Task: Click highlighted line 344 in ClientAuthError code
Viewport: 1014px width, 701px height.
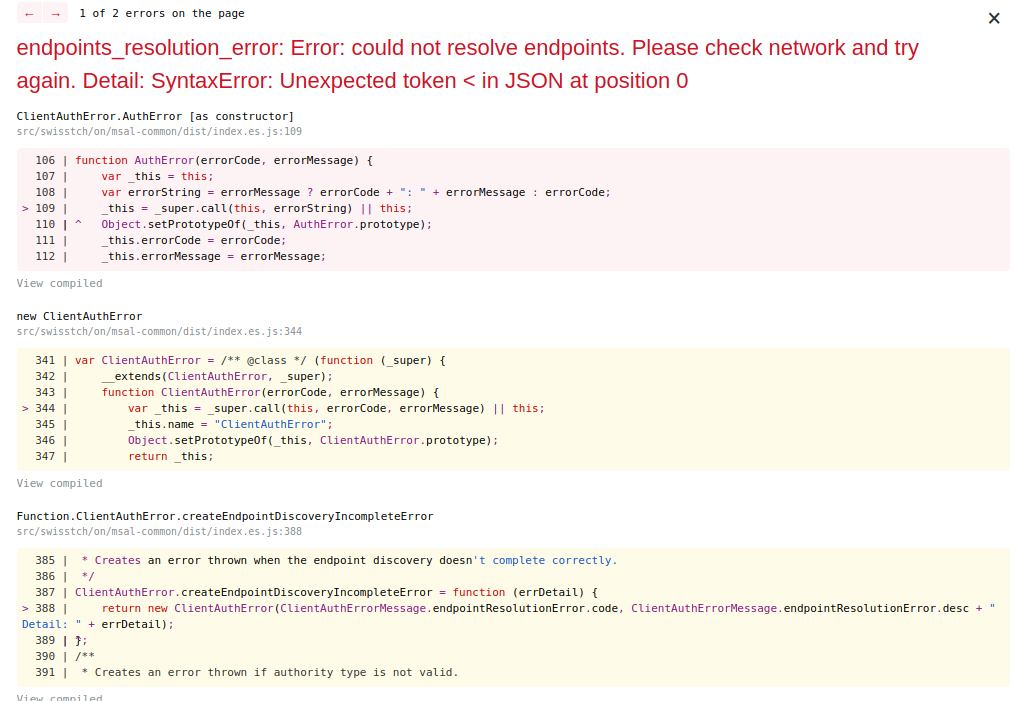Action: pos(336,408)
